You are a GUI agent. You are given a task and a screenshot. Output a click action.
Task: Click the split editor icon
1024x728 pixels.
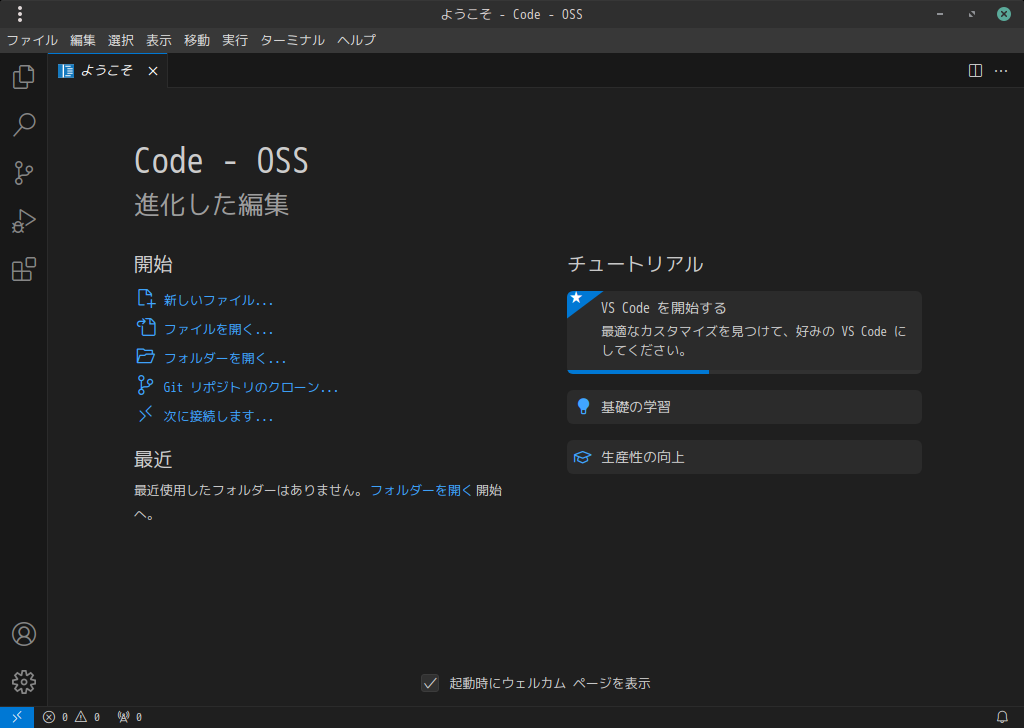pos(975,71)
